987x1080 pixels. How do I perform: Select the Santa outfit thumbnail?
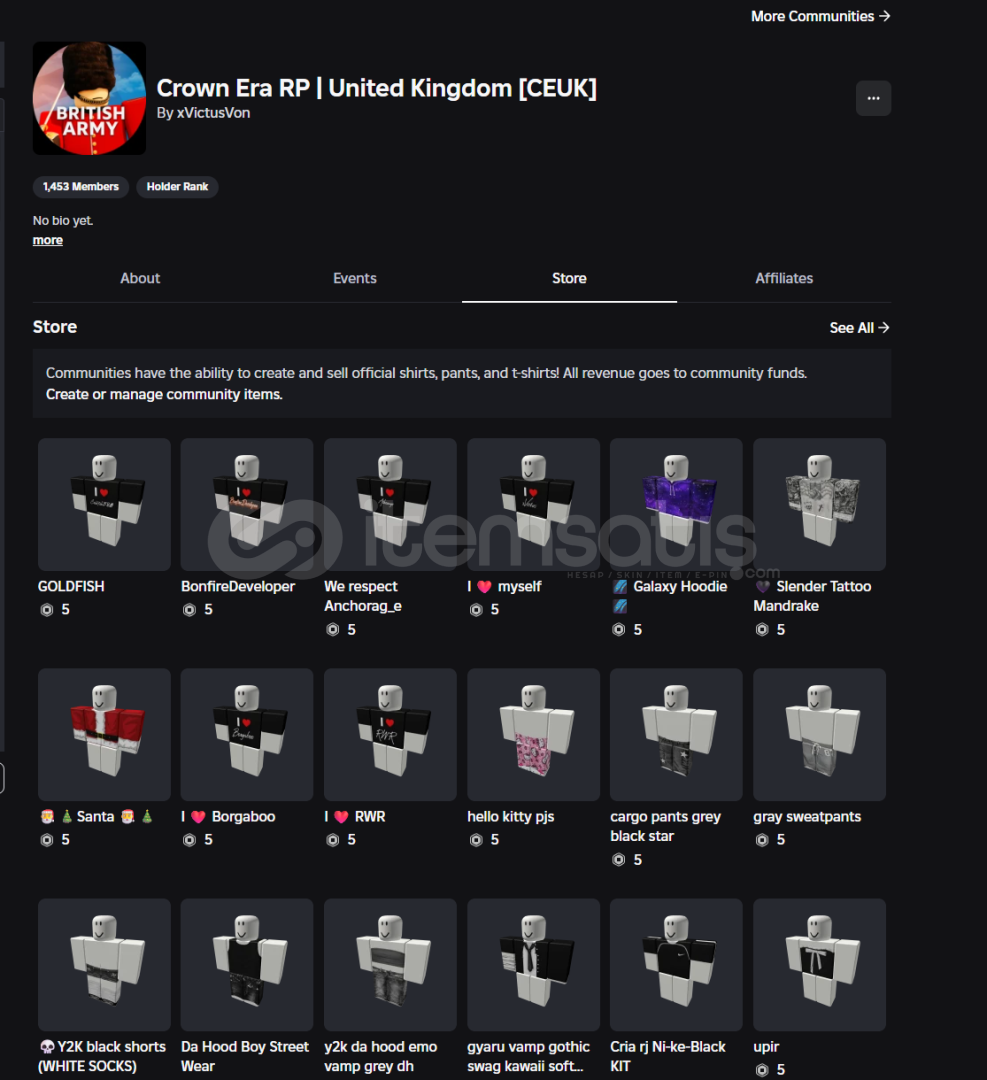pos(104,734)
